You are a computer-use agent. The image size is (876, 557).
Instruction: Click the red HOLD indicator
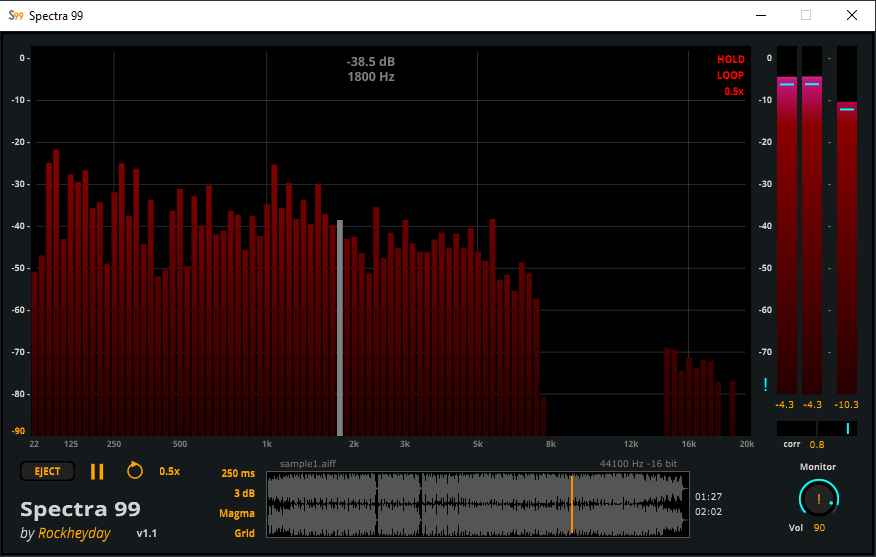click(x=731, y=59)
